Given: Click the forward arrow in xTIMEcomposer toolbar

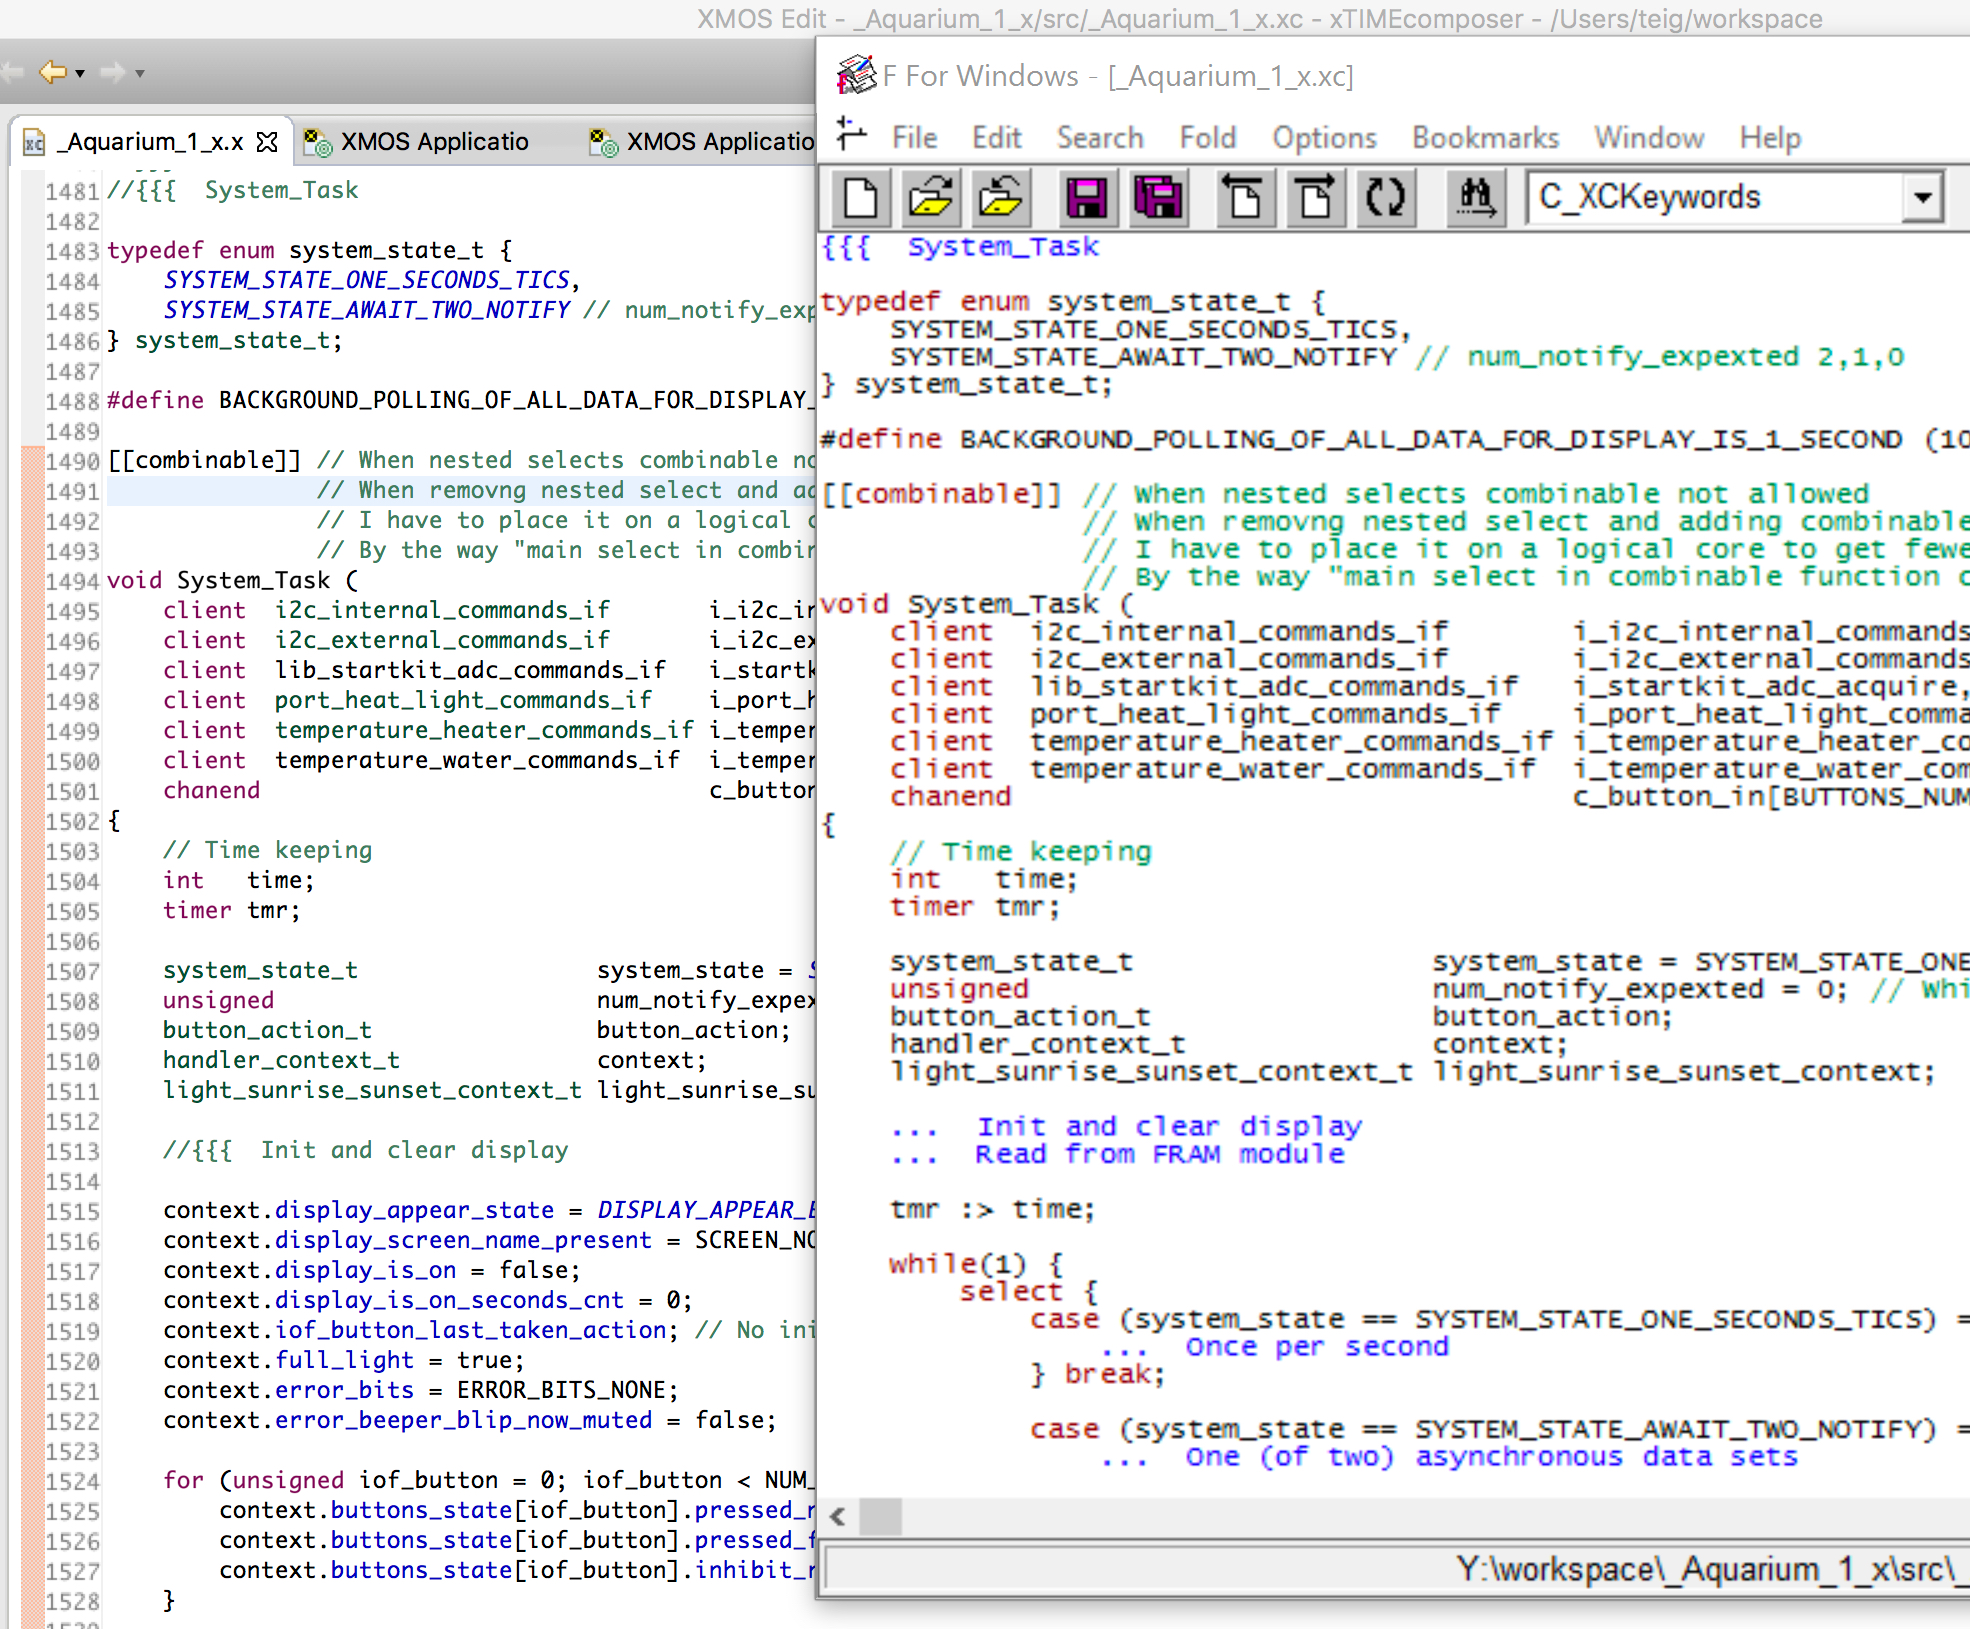Looking at the screenshot, I should tap(113, 72).
